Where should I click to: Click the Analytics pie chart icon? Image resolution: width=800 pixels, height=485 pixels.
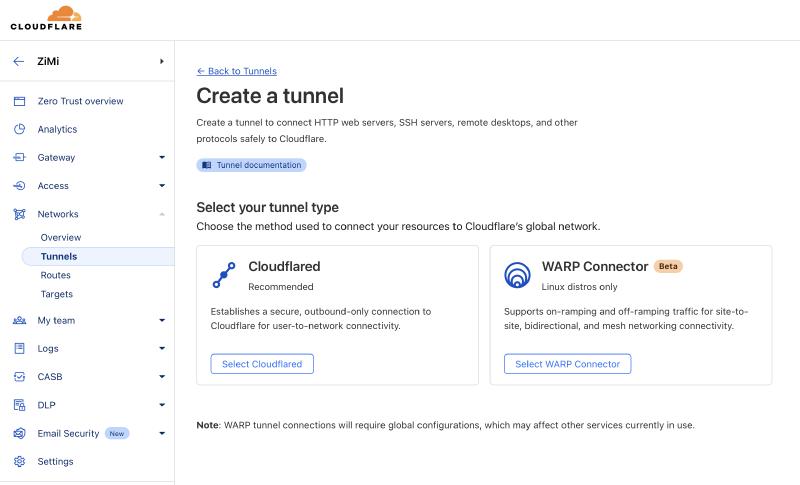pos(19,129)
